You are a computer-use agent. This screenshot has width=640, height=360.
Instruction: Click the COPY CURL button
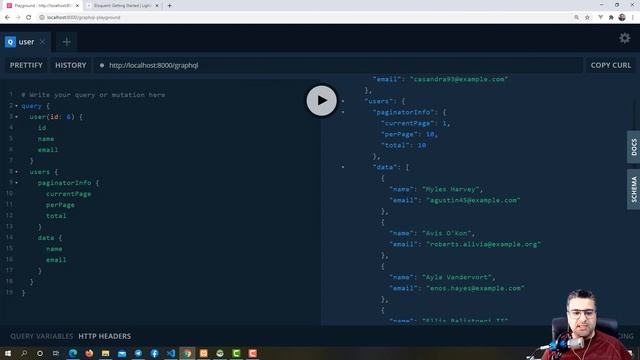(x=611, y=65)
